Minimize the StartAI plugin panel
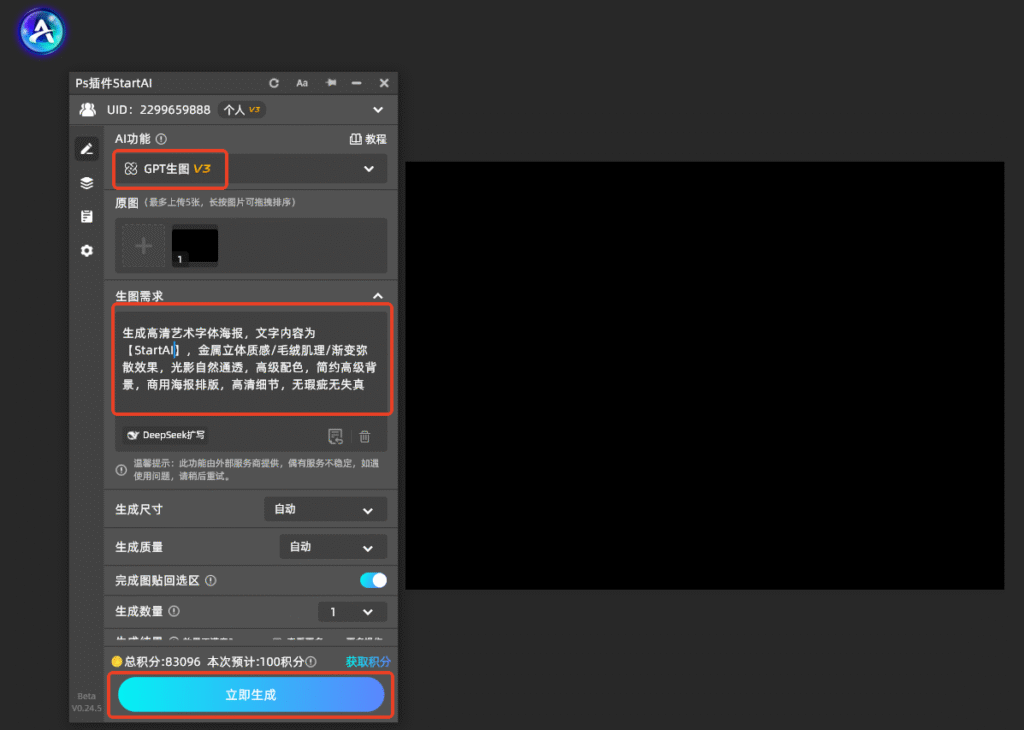 (x=357, y=83)
